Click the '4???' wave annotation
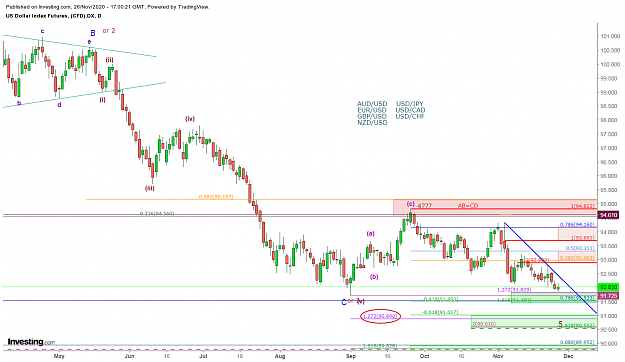This screenshot has height=362, width=625. coord(424,206)
